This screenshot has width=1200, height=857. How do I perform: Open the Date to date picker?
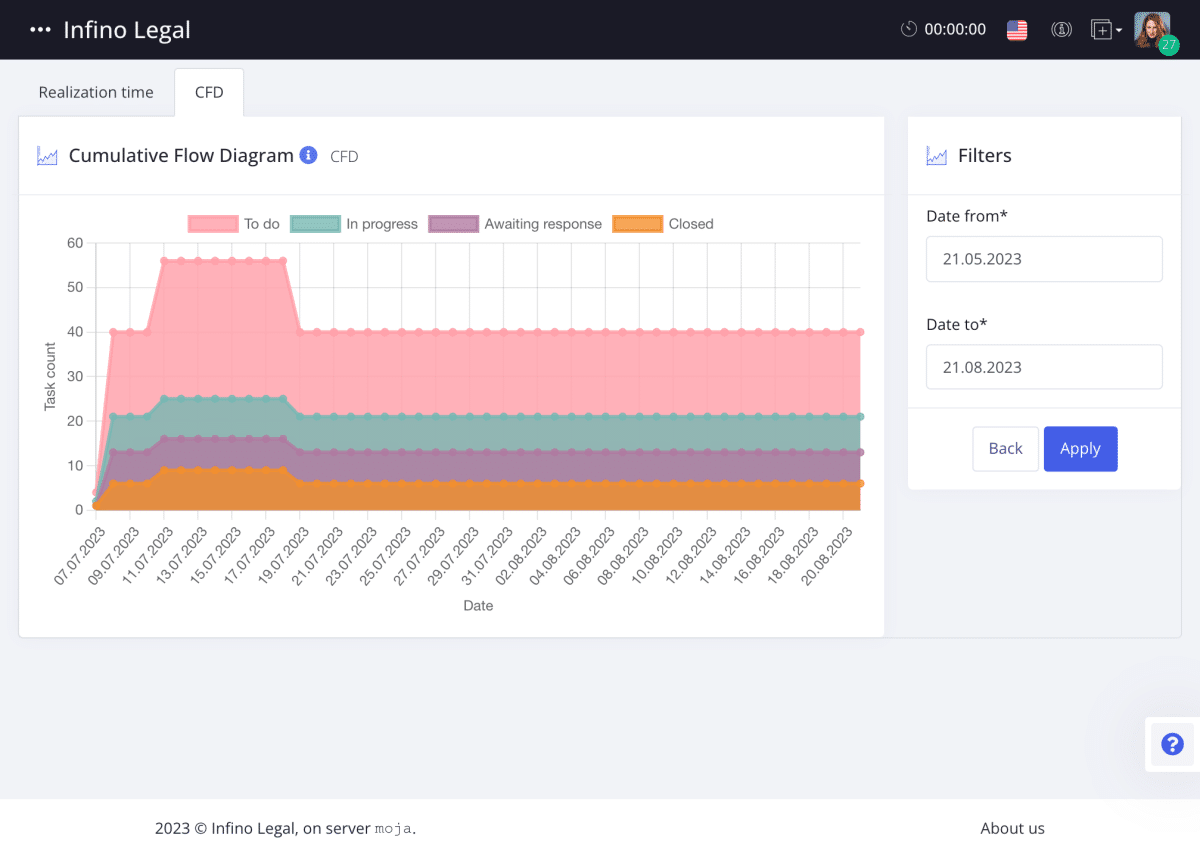click(1044, 367)
